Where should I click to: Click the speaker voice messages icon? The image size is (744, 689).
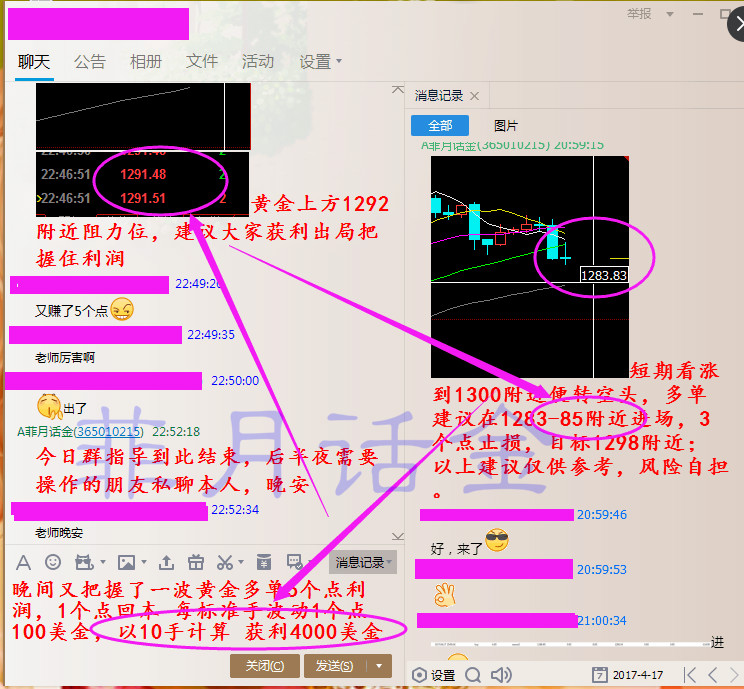tap(501, 675)
